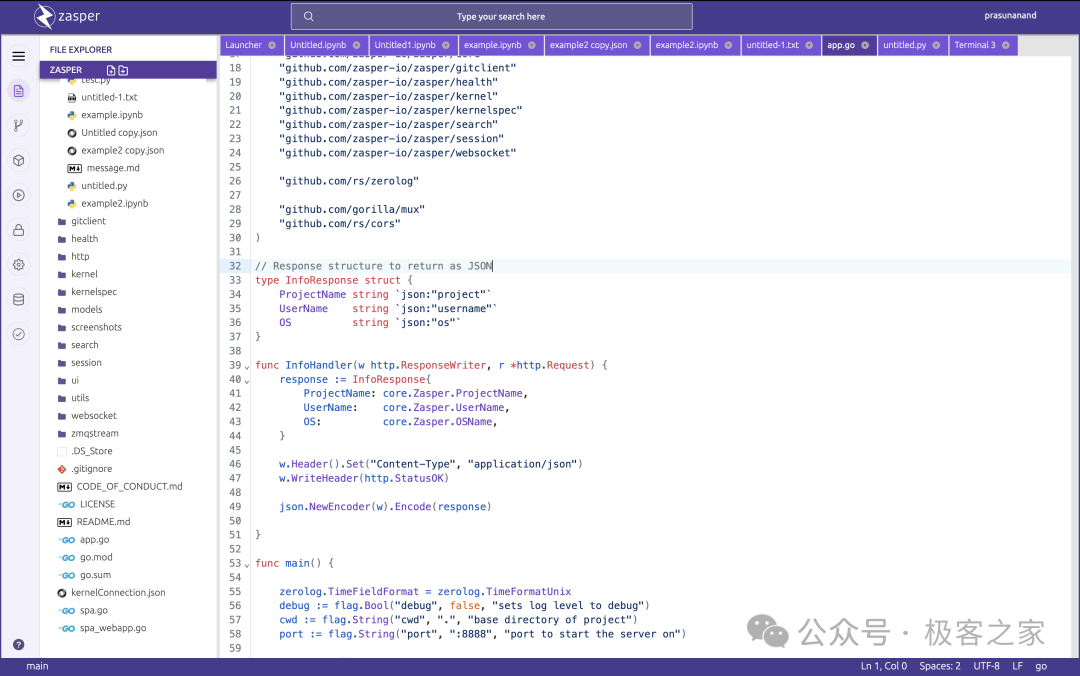
Task: Open the checkmark circle sidebar icon
Action: pyautogui.click(x=19, y=334)
